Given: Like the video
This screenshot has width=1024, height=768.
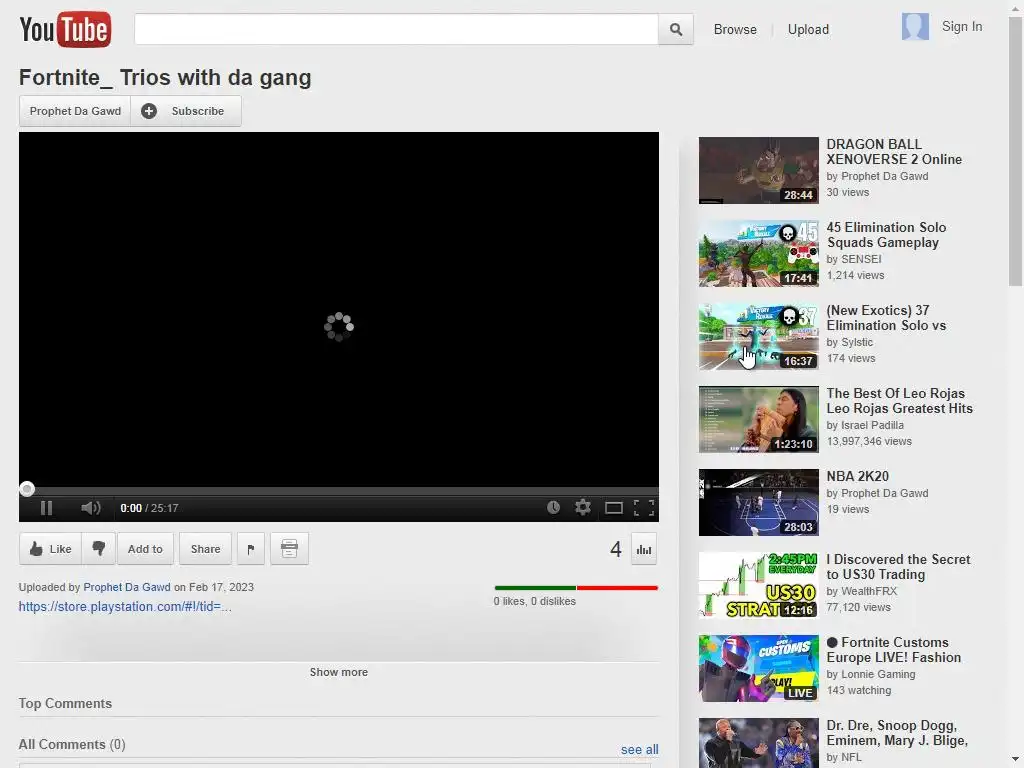Looking at the screenshot, I should [x=50, y=549].
